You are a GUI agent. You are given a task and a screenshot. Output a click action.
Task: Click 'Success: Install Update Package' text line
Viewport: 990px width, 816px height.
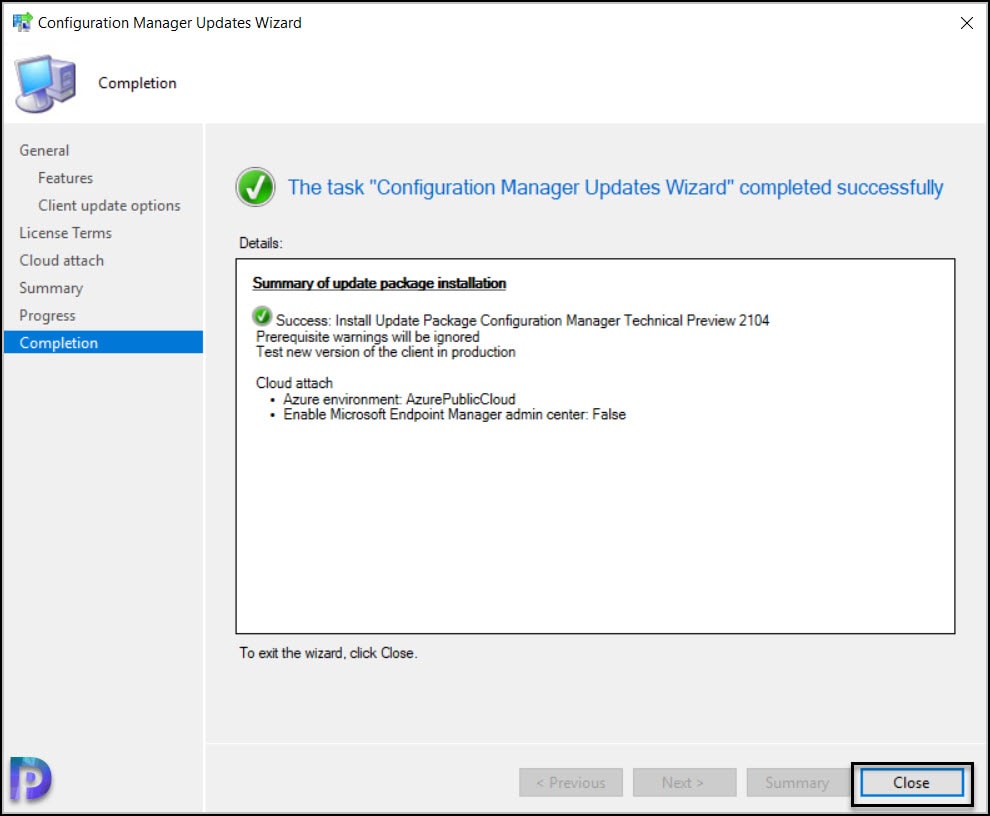point(522,321)
